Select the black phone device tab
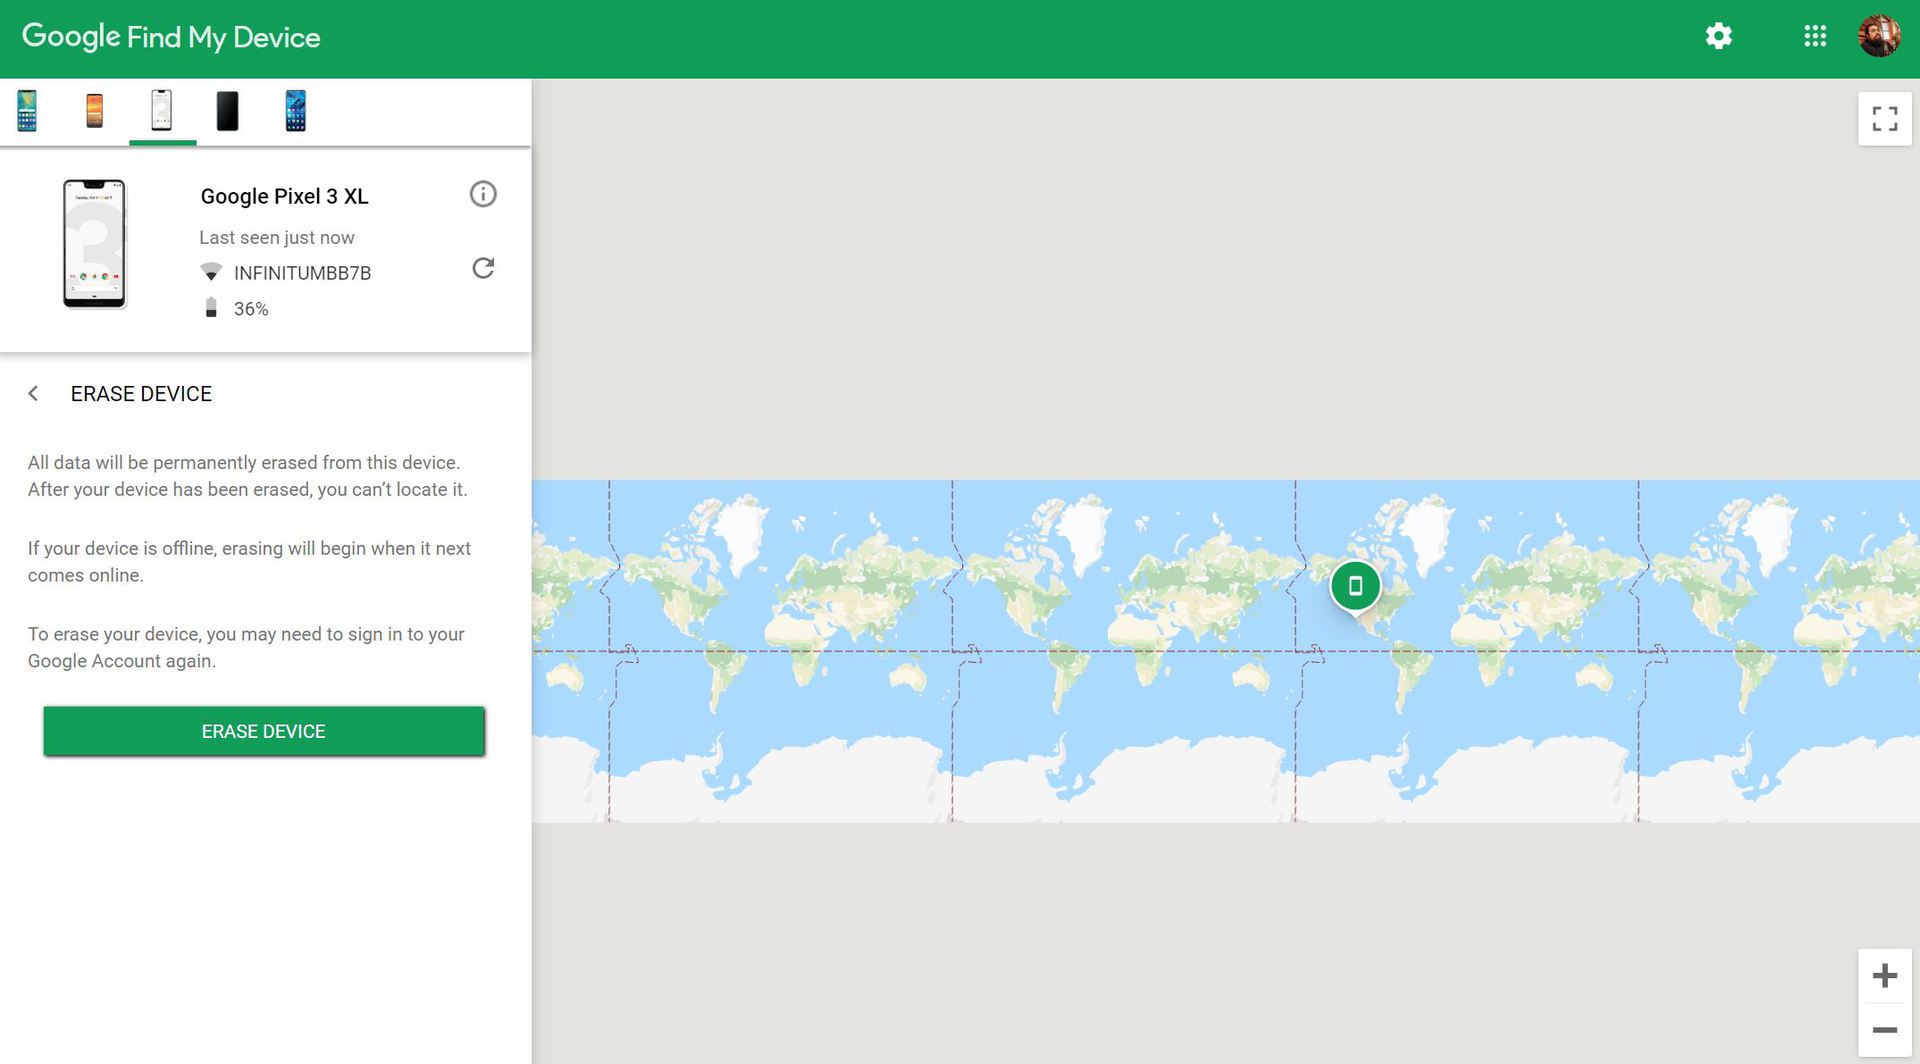 click(x=228, y=111)
